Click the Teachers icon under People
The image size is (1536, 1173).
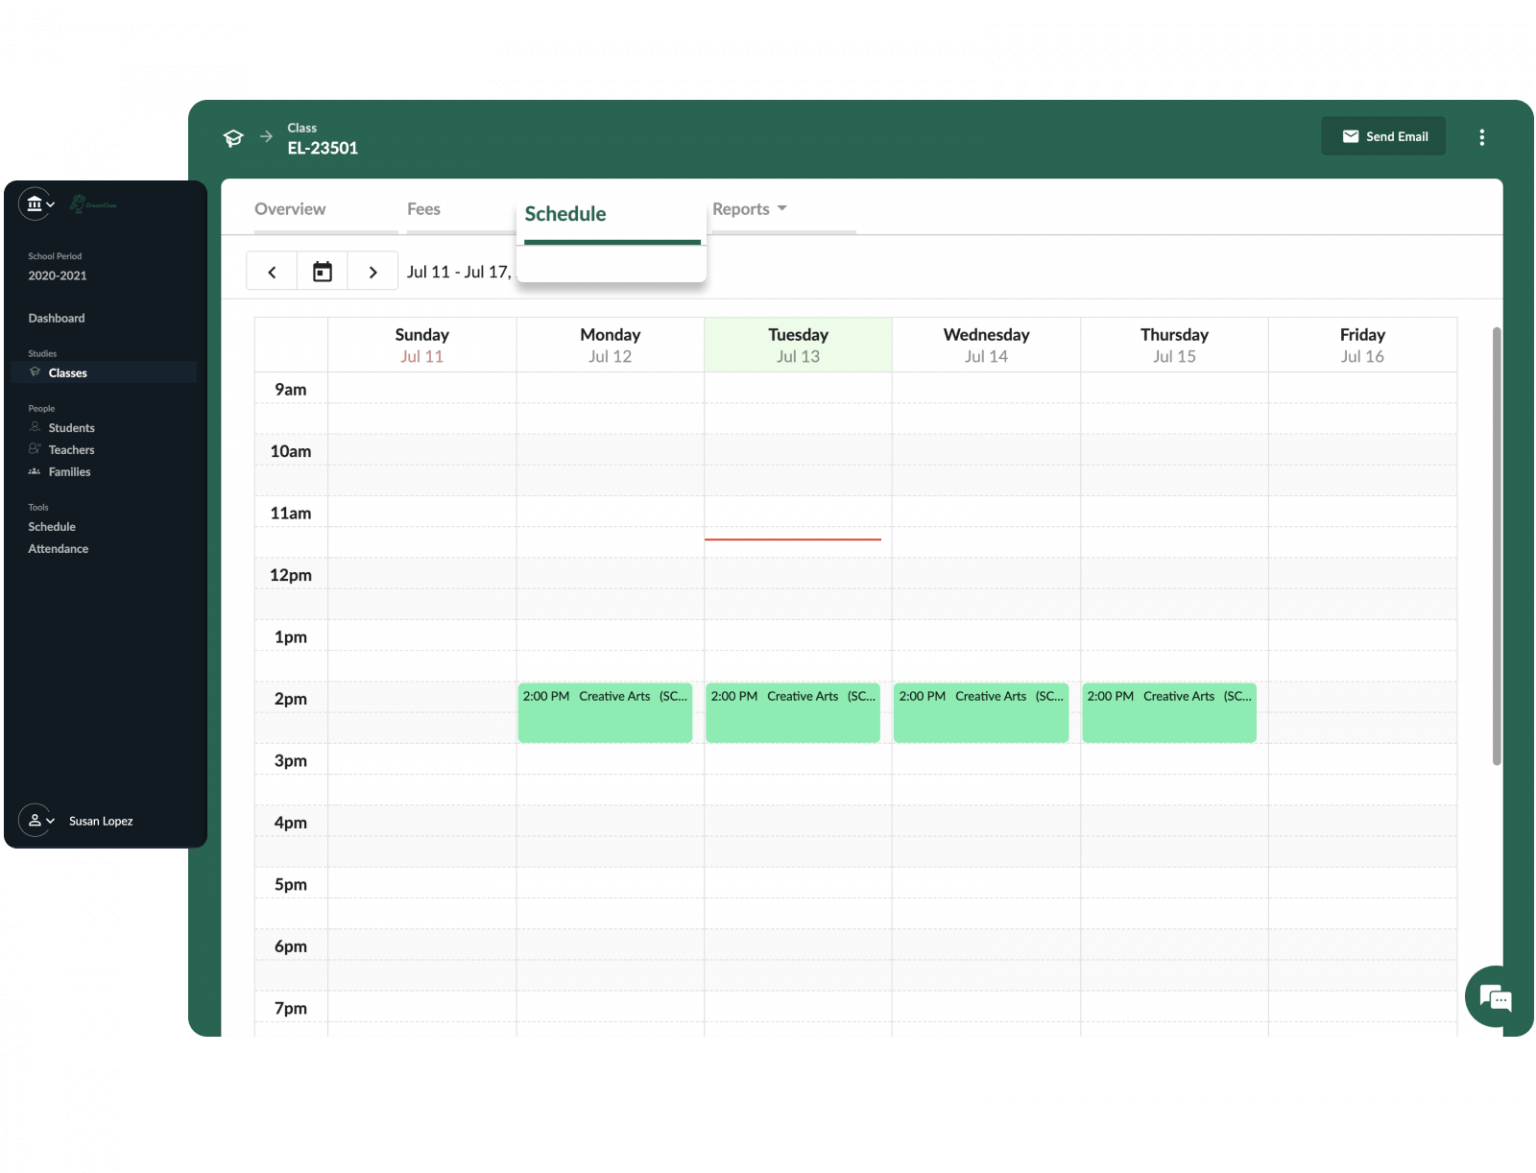34,449
